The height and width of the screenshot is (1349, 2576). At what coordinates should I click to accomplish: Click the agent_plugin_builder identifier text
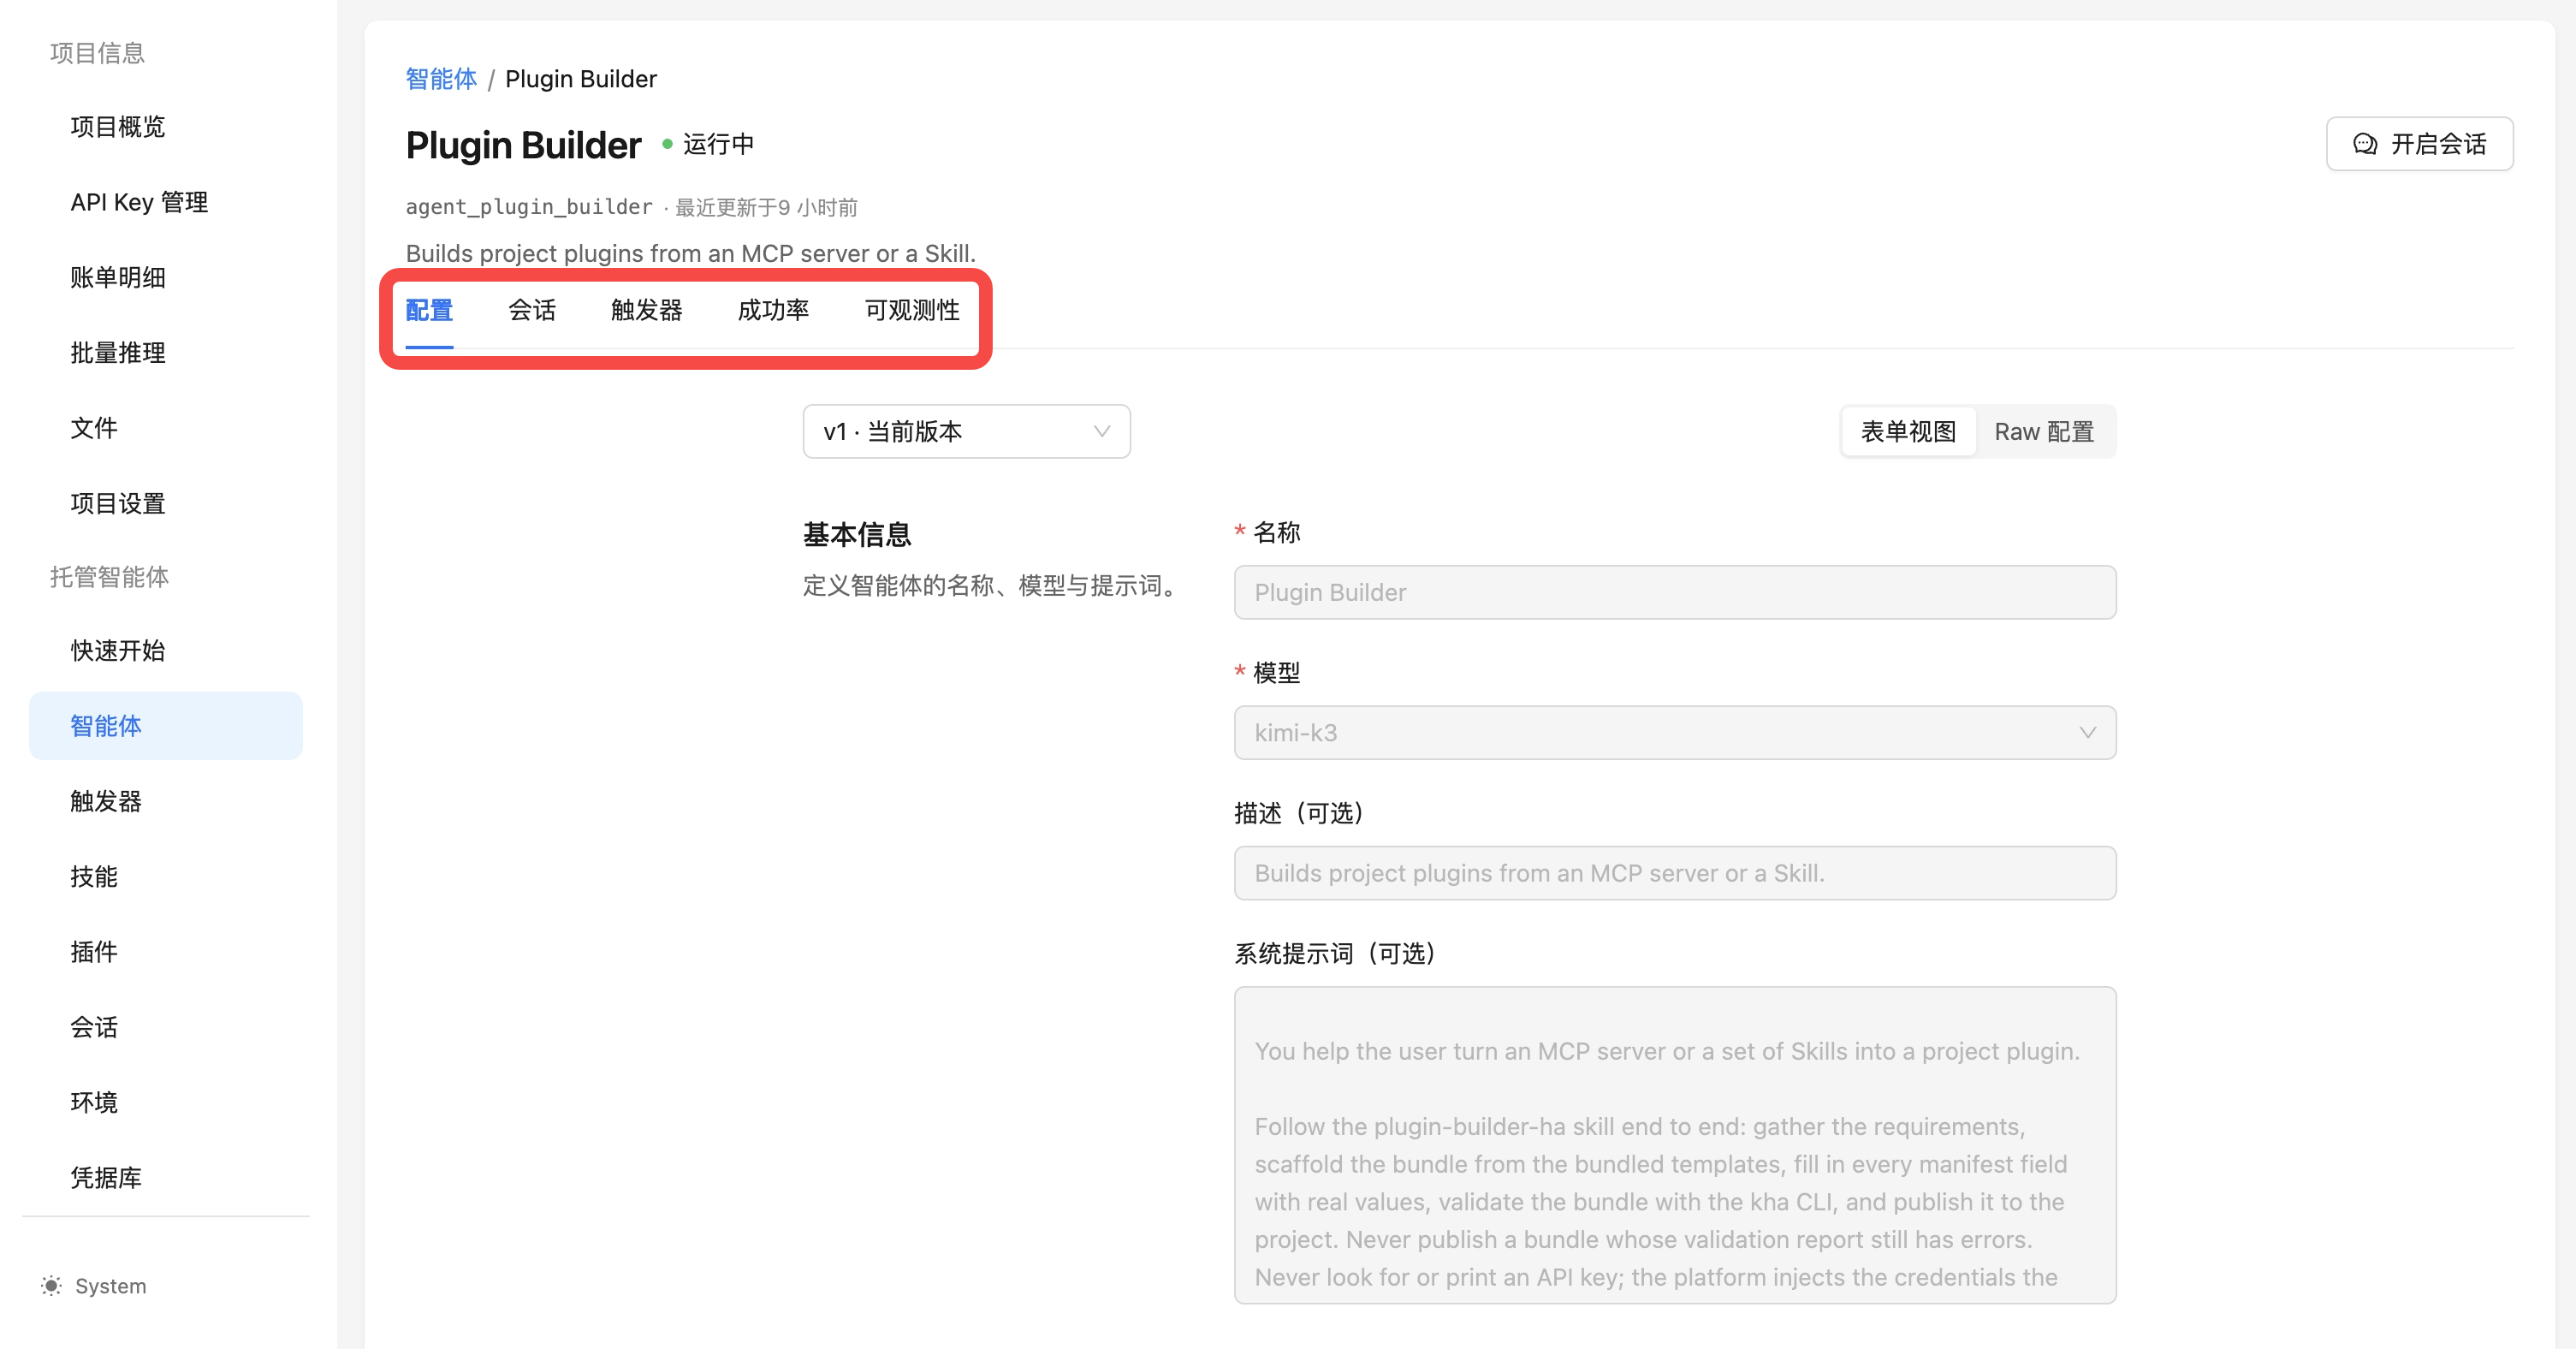(529, 207)
